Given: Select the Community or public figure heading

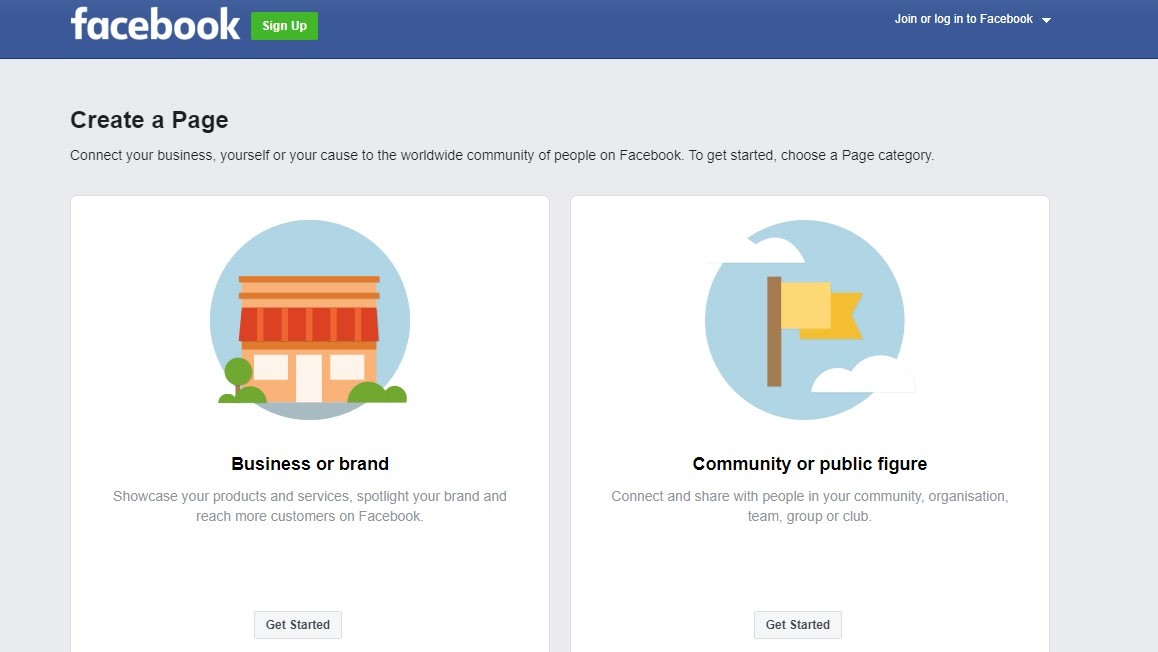Looking at the screenshot, I should (809, 464).
